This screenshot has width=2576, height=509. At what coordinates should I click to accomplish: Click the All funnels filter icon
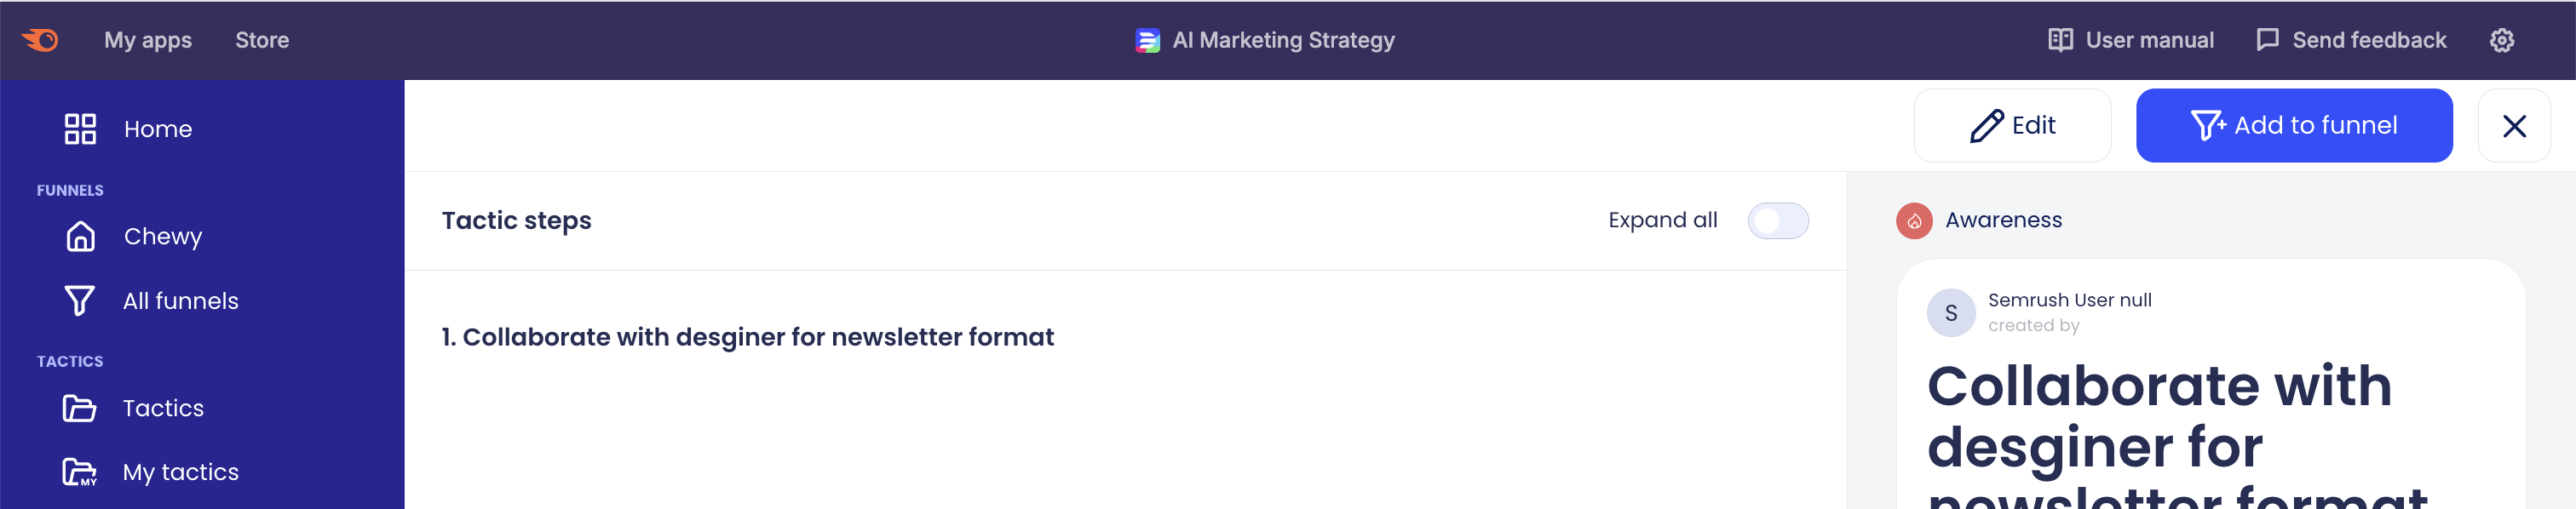pos(80,301)
